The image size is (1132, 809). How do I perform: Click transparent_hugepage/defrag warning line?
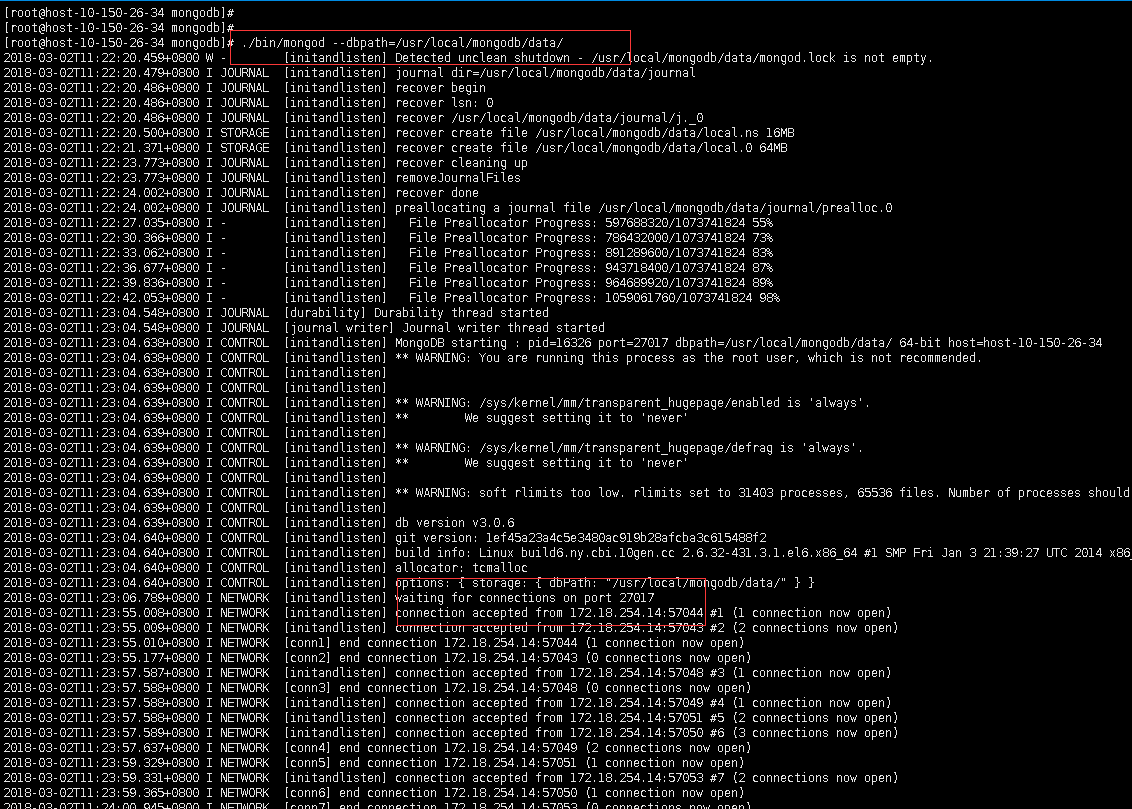(433, 448)
